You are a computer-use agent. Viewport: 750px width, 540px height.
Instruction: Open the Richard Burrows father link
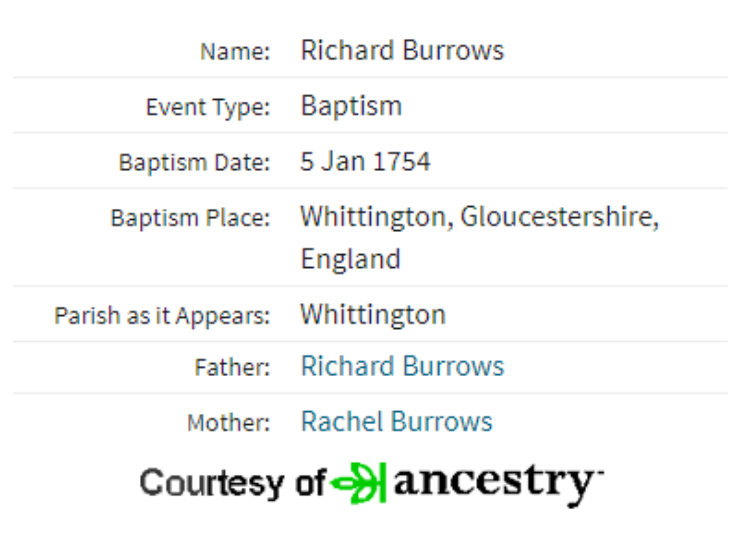click(x=402, y=366)
